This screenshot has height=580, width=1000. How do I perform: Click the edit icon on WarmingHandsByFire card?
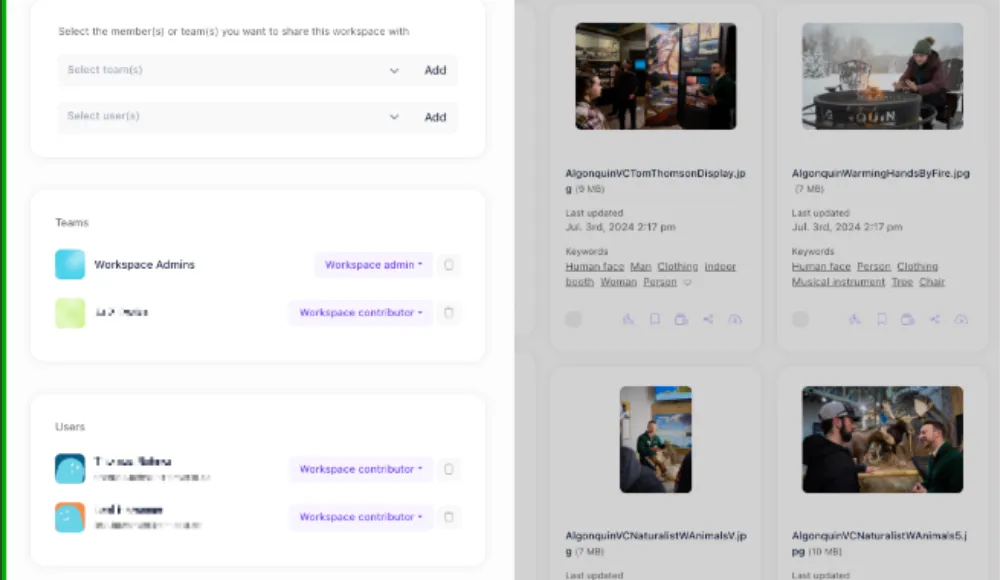pos(855,319)
